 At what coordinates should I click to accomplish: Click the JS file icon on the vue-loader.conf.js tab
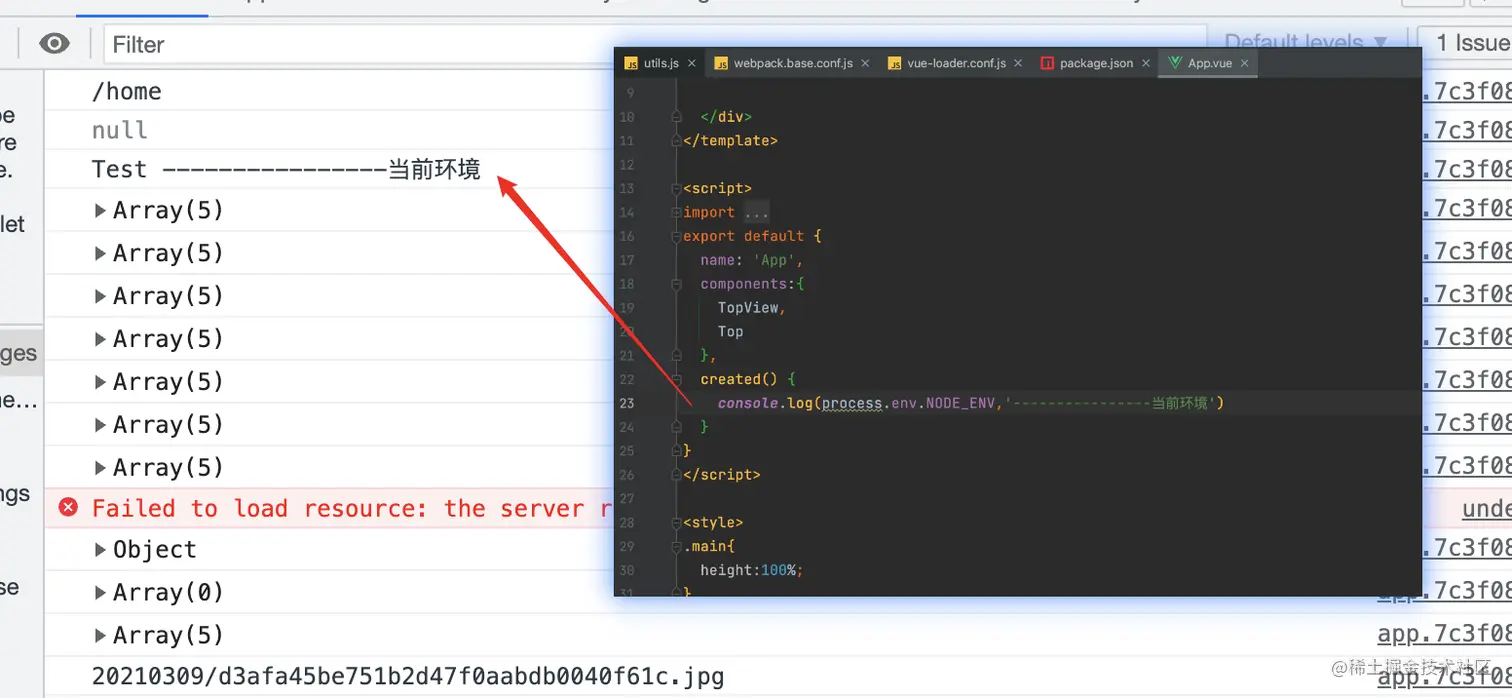(895, 63)
